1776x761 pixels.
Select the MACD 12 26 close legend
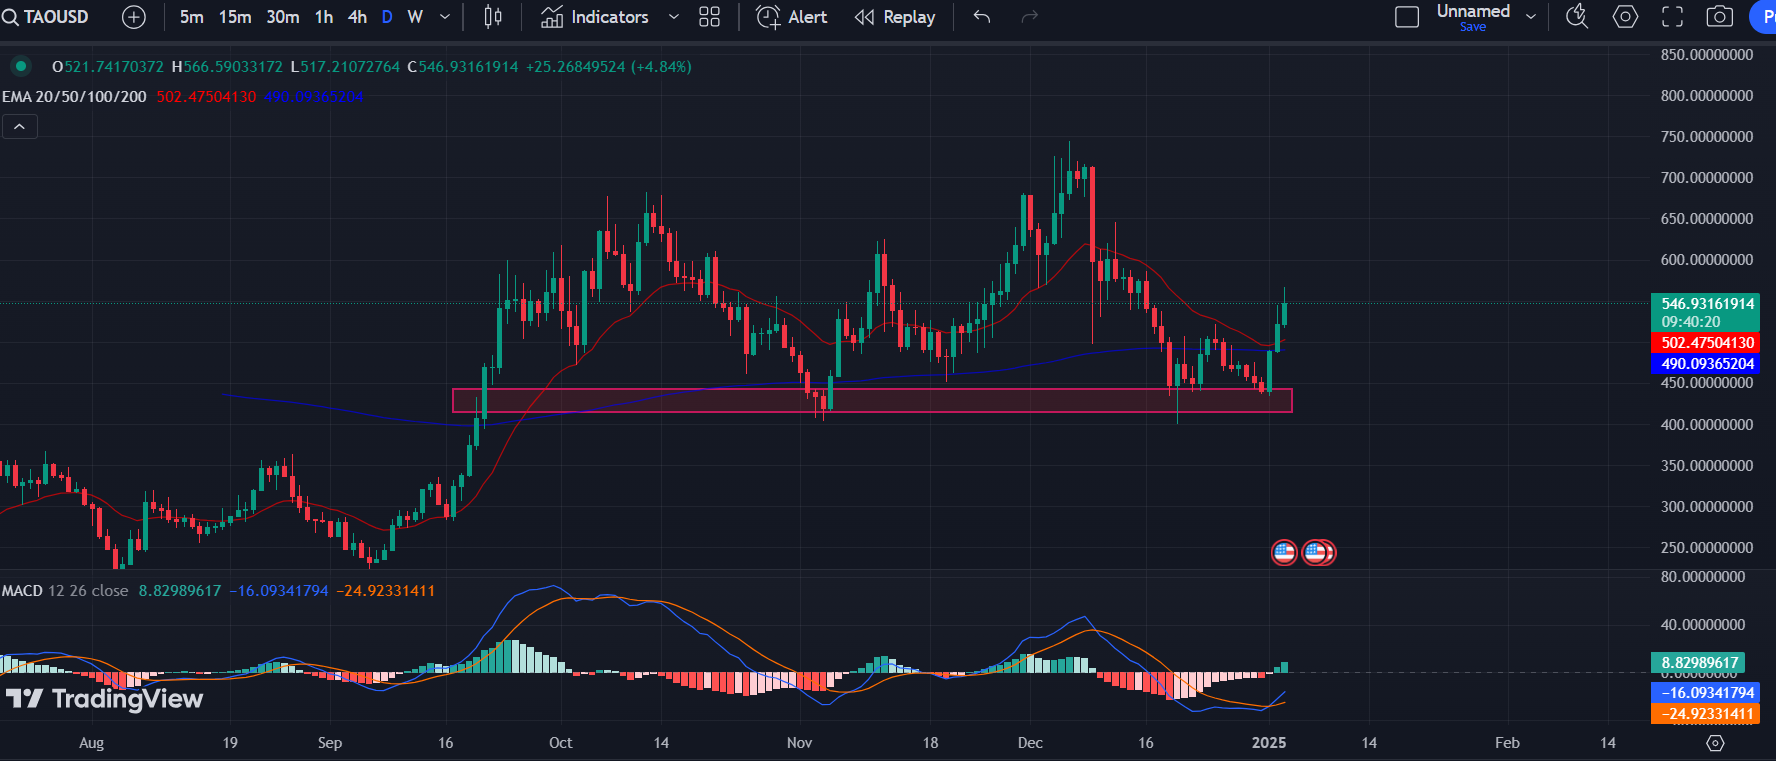(65, 591)
